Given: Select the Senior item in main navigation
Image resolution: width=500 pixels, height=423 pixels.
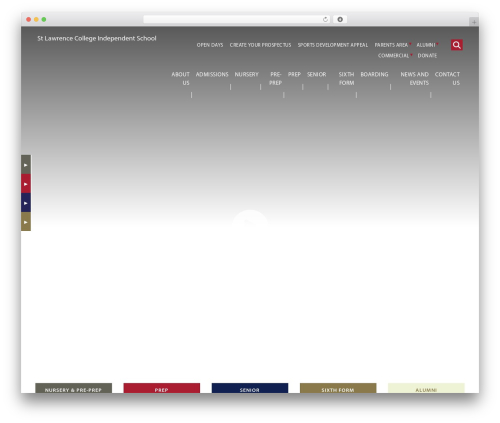Looking at the screenshot, I should (317, 74).
